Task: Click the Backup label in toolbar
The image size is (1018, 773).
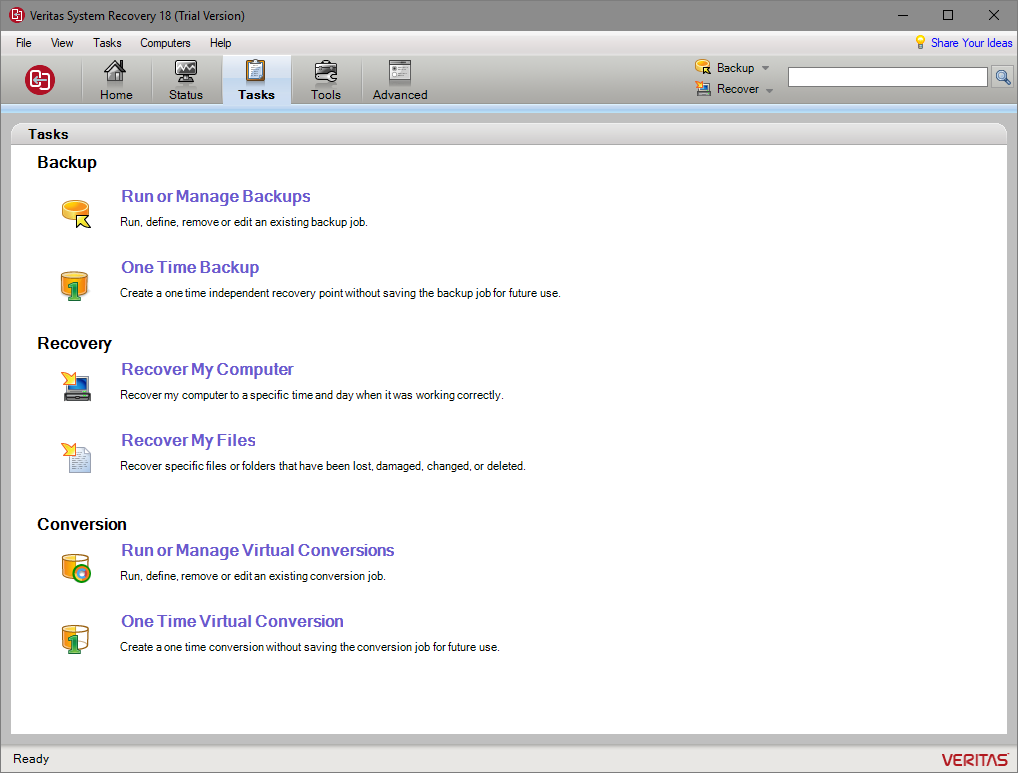Action: click(x=735, y=67)
